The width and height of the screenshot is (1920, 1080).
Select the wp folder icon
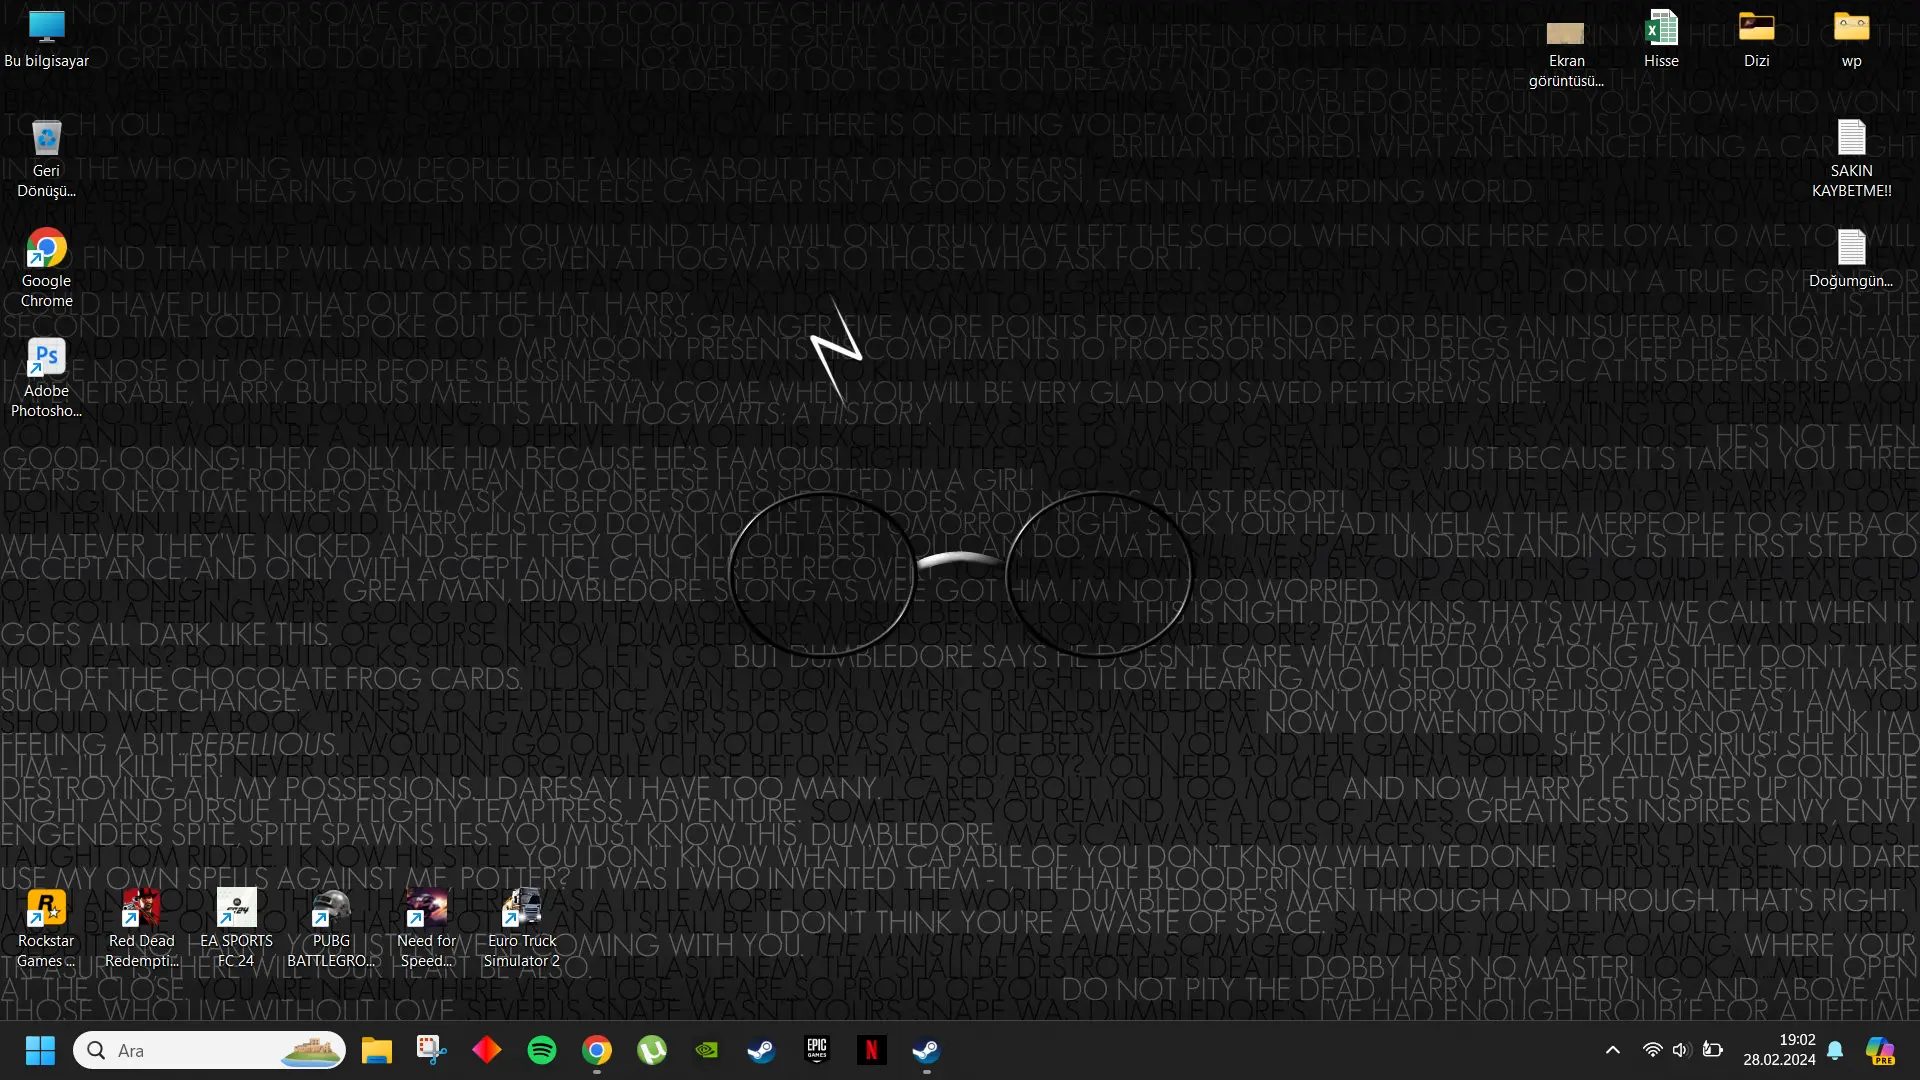click(1852, 40)
